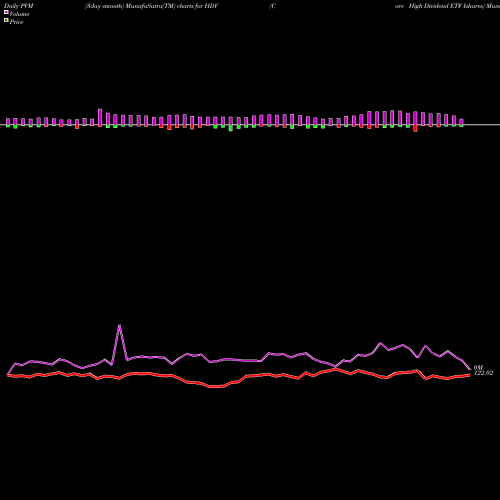The image size is (500, 500).
Task: Click the 'High Dividend ETF Ishares' title text
Action: point(446,6)
